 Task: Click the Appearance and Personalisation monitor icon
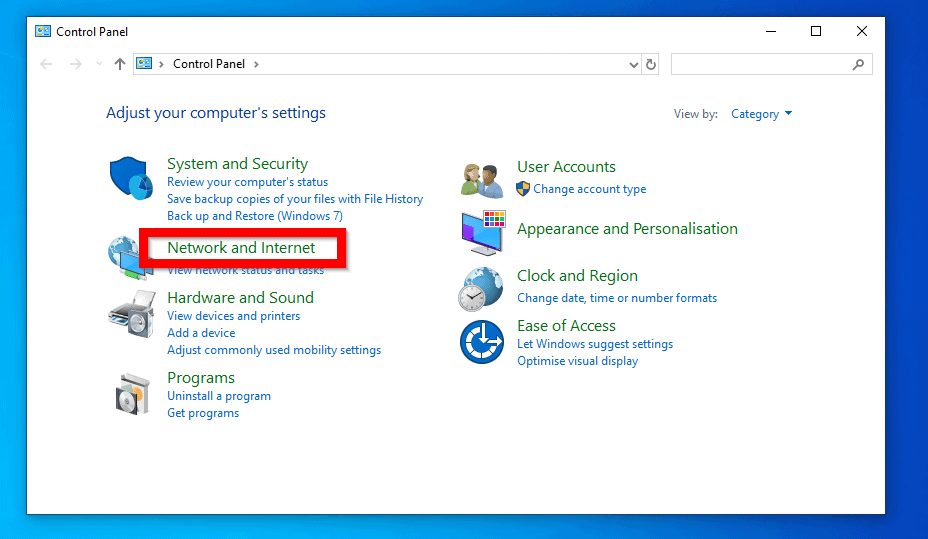pyautogui.click(x=484, y=233)
